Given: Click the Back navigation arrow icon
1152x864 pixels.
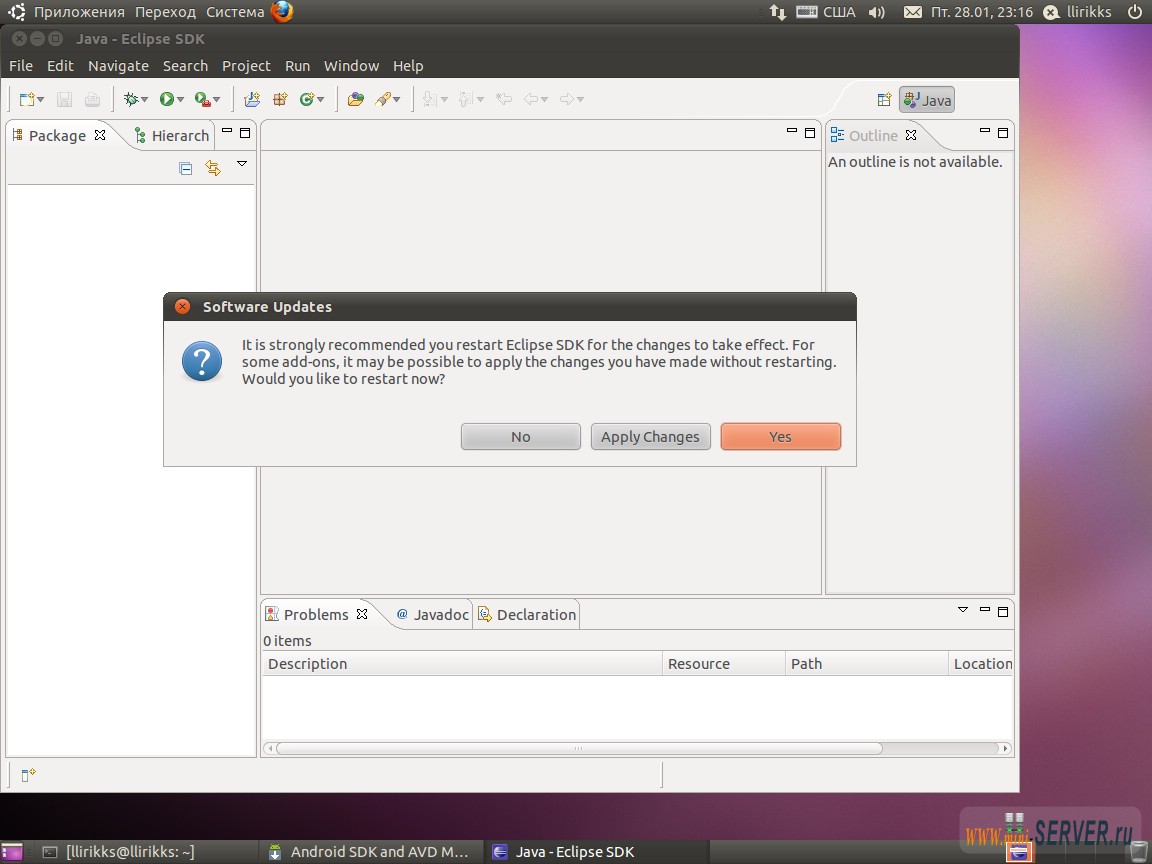Looking at the screenshot, I should point(531,99).
